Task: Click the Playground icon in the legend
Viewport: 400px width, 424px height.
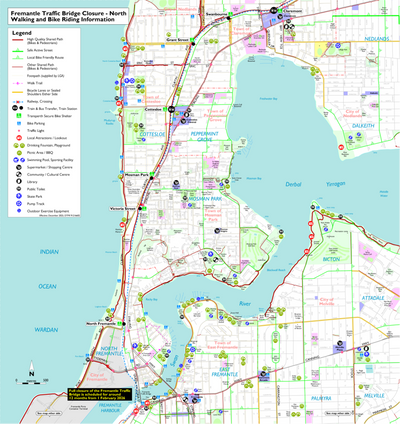Action: (22, 145)
